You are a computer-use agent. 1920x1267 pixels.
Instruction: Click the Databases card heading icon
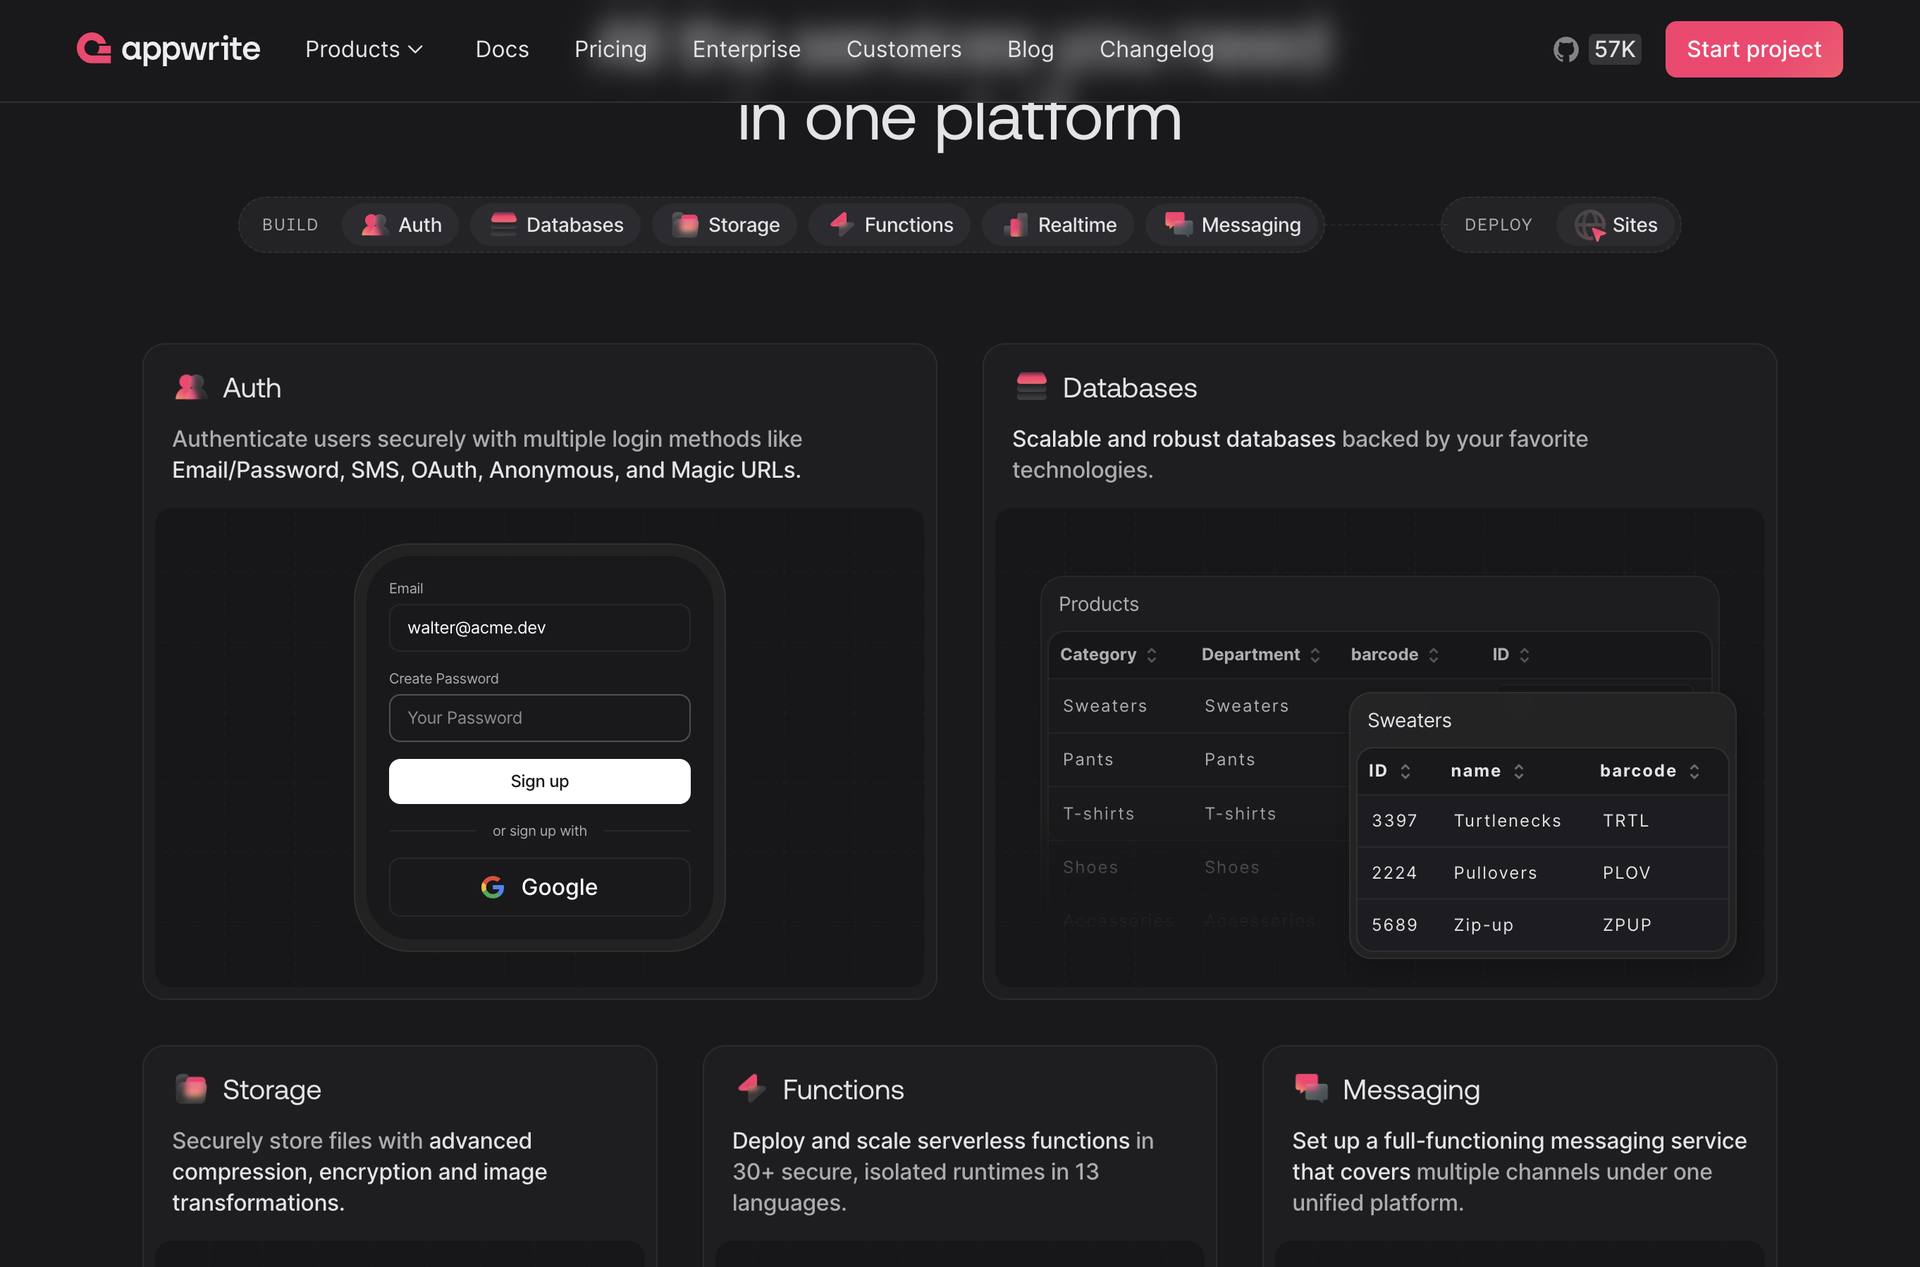pos(1031,386)
